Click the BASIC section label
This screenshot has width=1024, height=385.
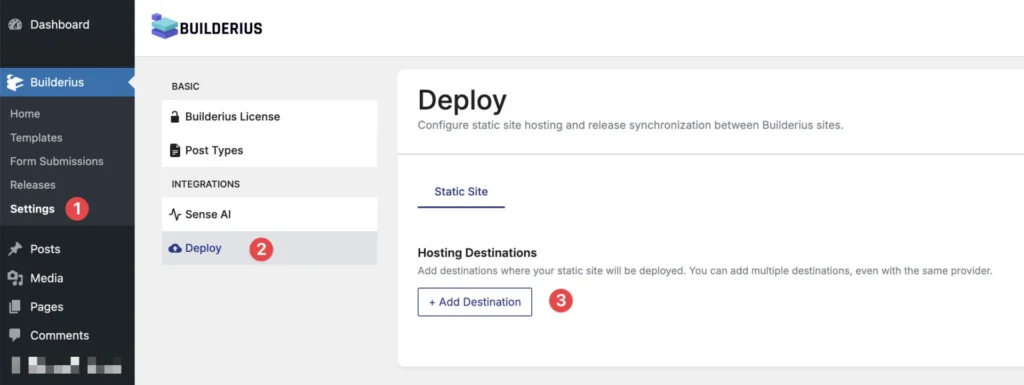(185, 86)
